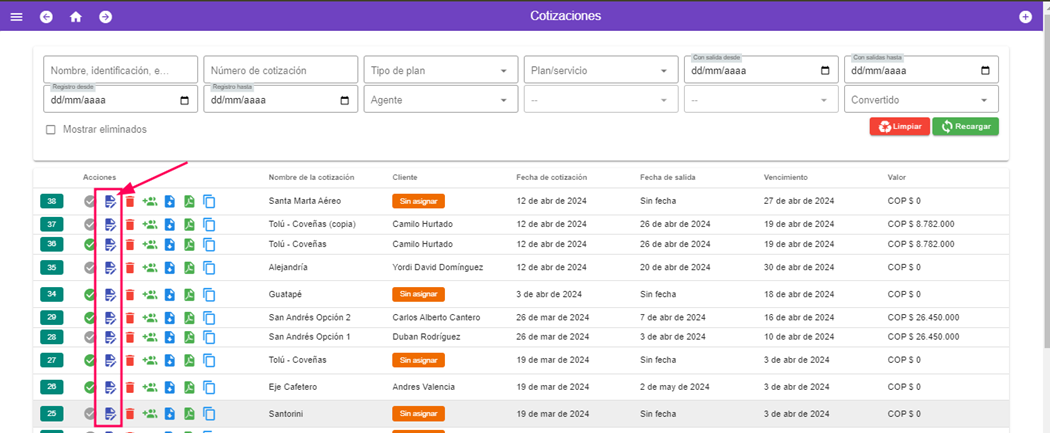
Task: Add a new quotation with plus icon
Action: [1025, 16]
